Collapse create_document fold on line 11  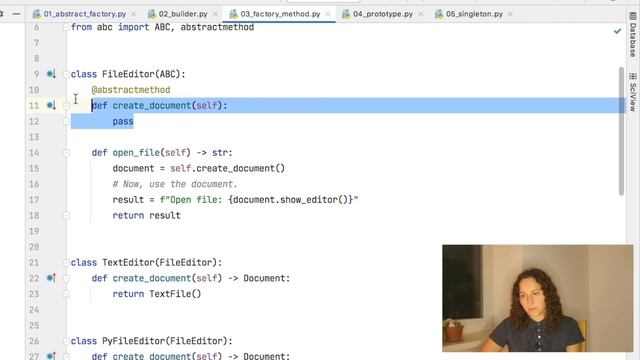coord(66,106)
